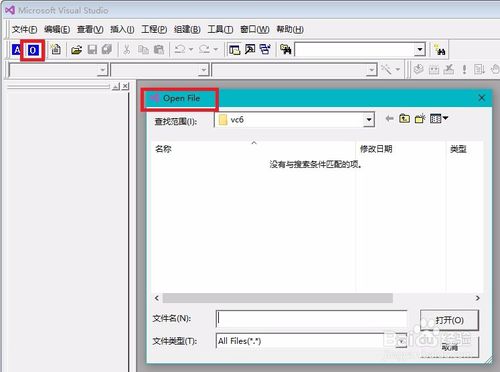Click the 打开(O) button
The image size is (500, 372).
[x=449, y=320]
